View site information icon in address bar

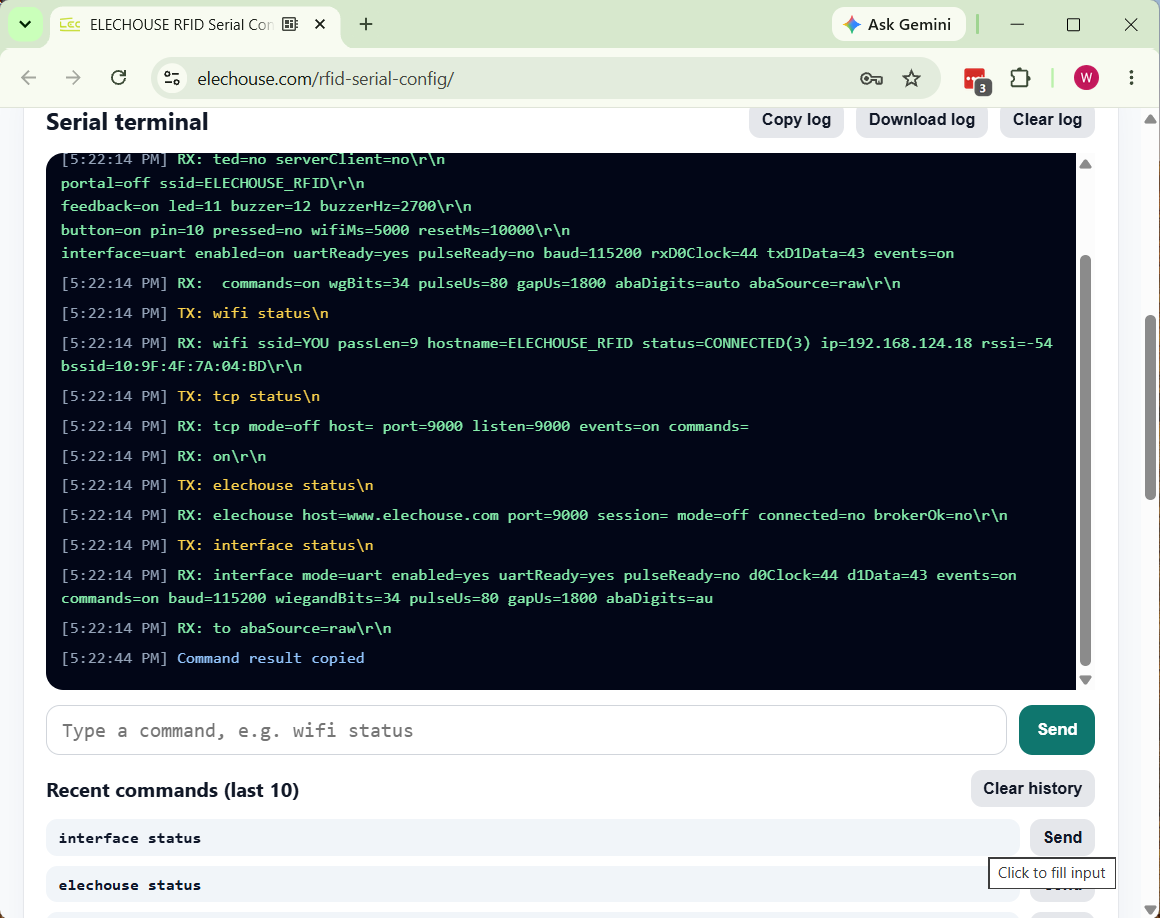coord(172,78)
